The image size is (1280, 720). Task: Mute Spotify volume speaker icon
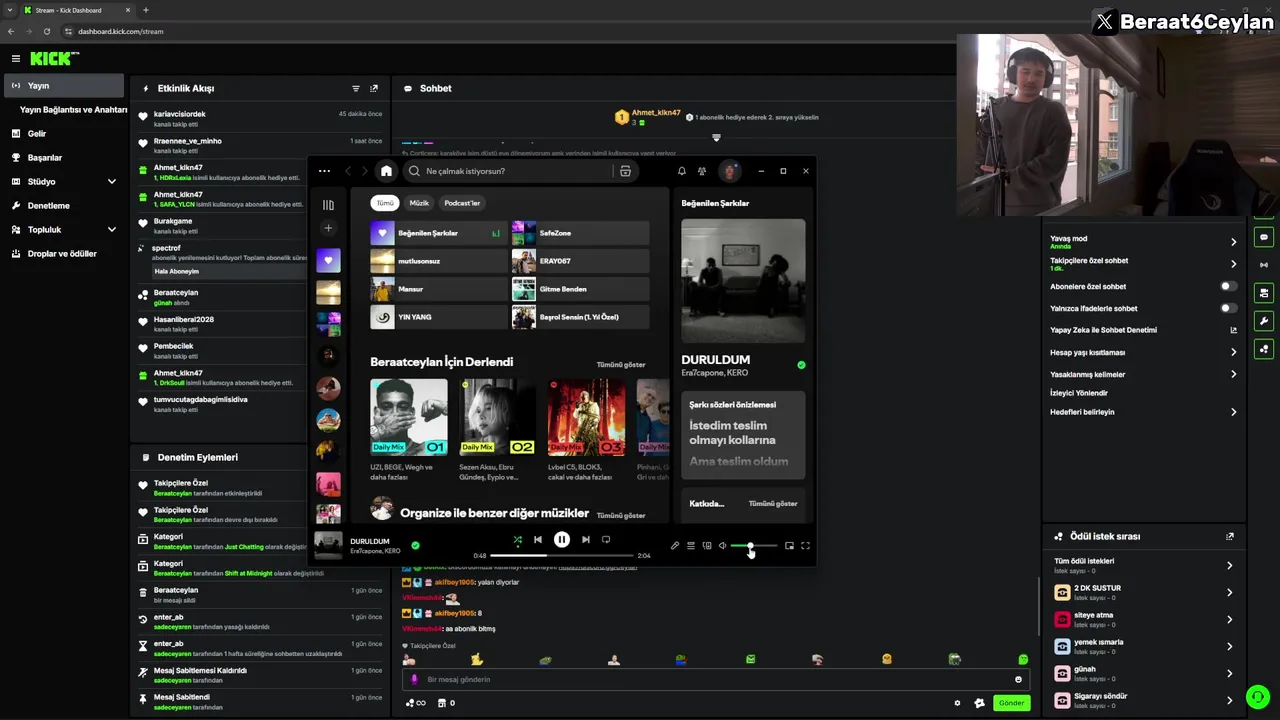(723, 546)
